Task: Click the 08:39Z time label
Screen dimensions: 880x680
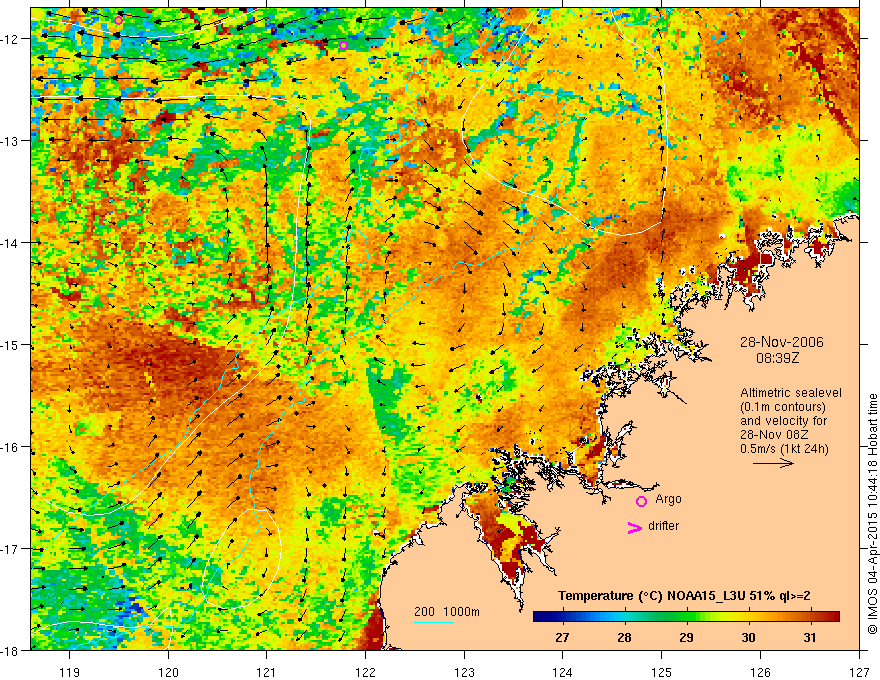Action: pos(777,357)
